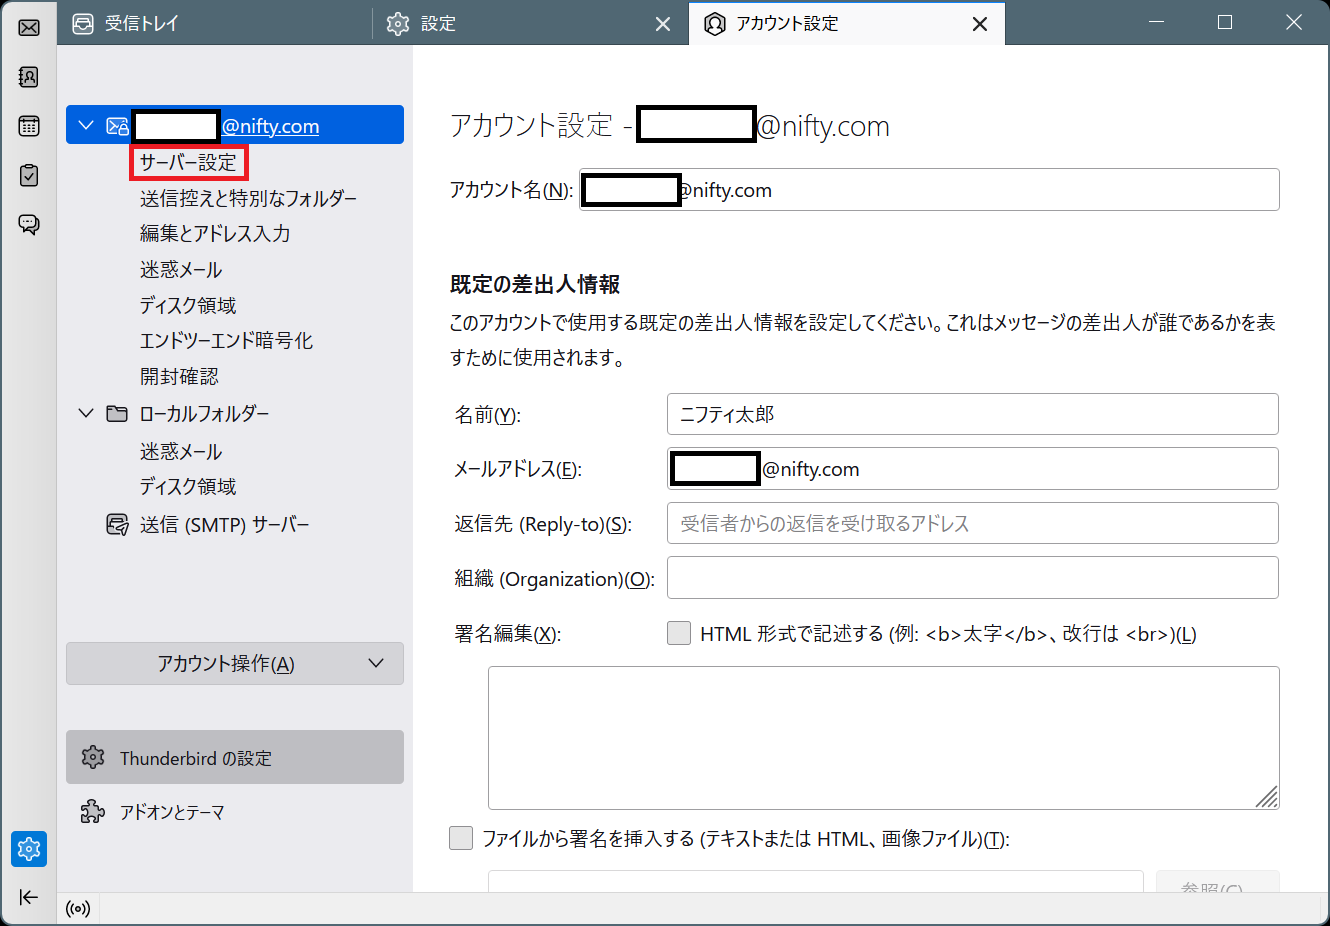Collapse the ローカルフォルダー tree node
The width and height of the screenshot is (1330, 926).
click(86, 413)
